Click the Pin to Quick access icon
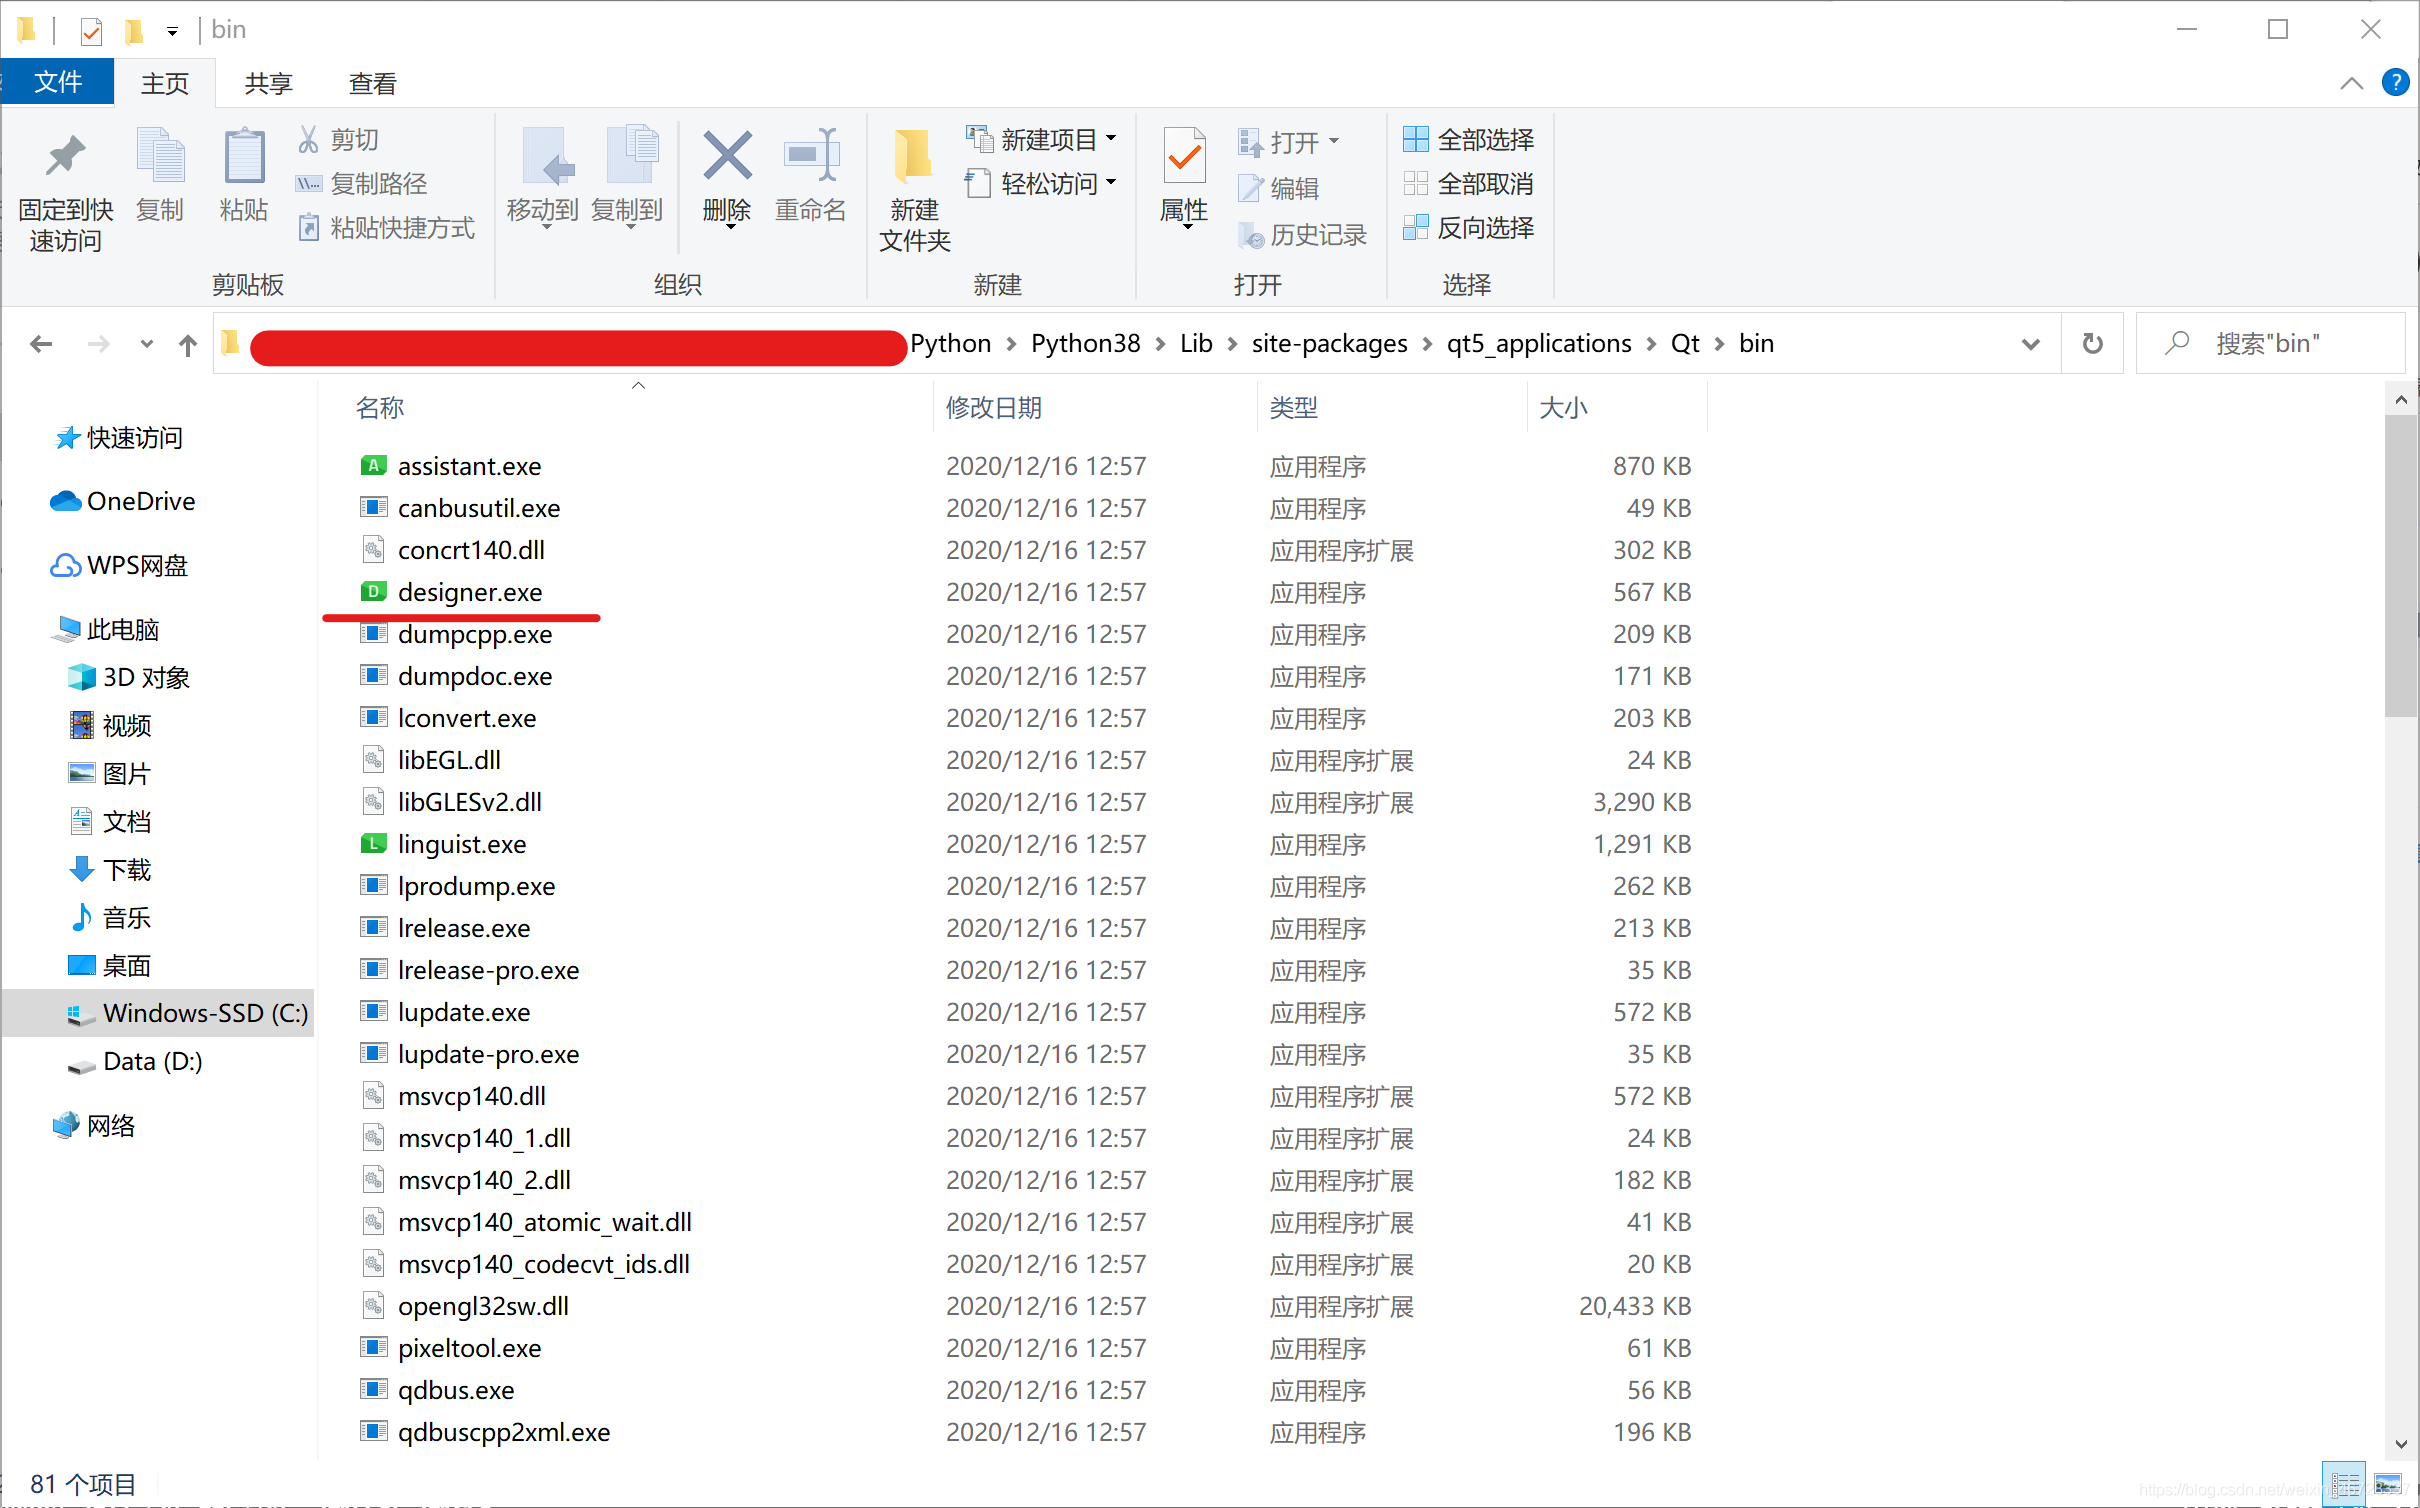2420x1508 pixels. point(66,156)
